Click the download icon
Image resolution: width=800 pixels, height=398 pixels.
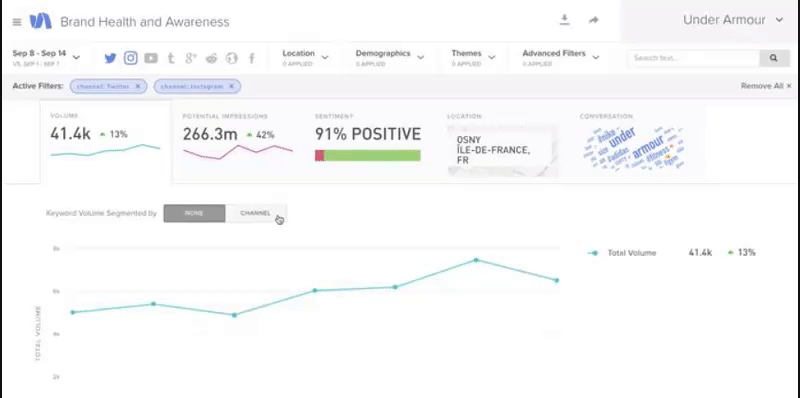[x=564, y=20]
